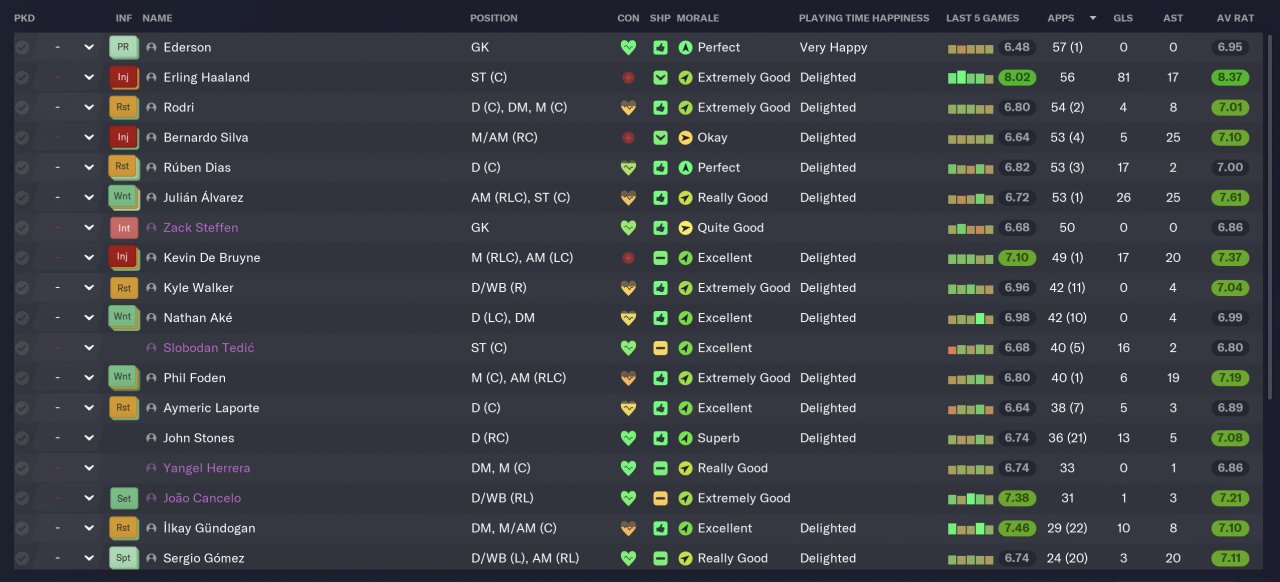This screenshot has height=582, width=1280.
Task: Click Ederson's PR status icon
Action: [122, 47]
